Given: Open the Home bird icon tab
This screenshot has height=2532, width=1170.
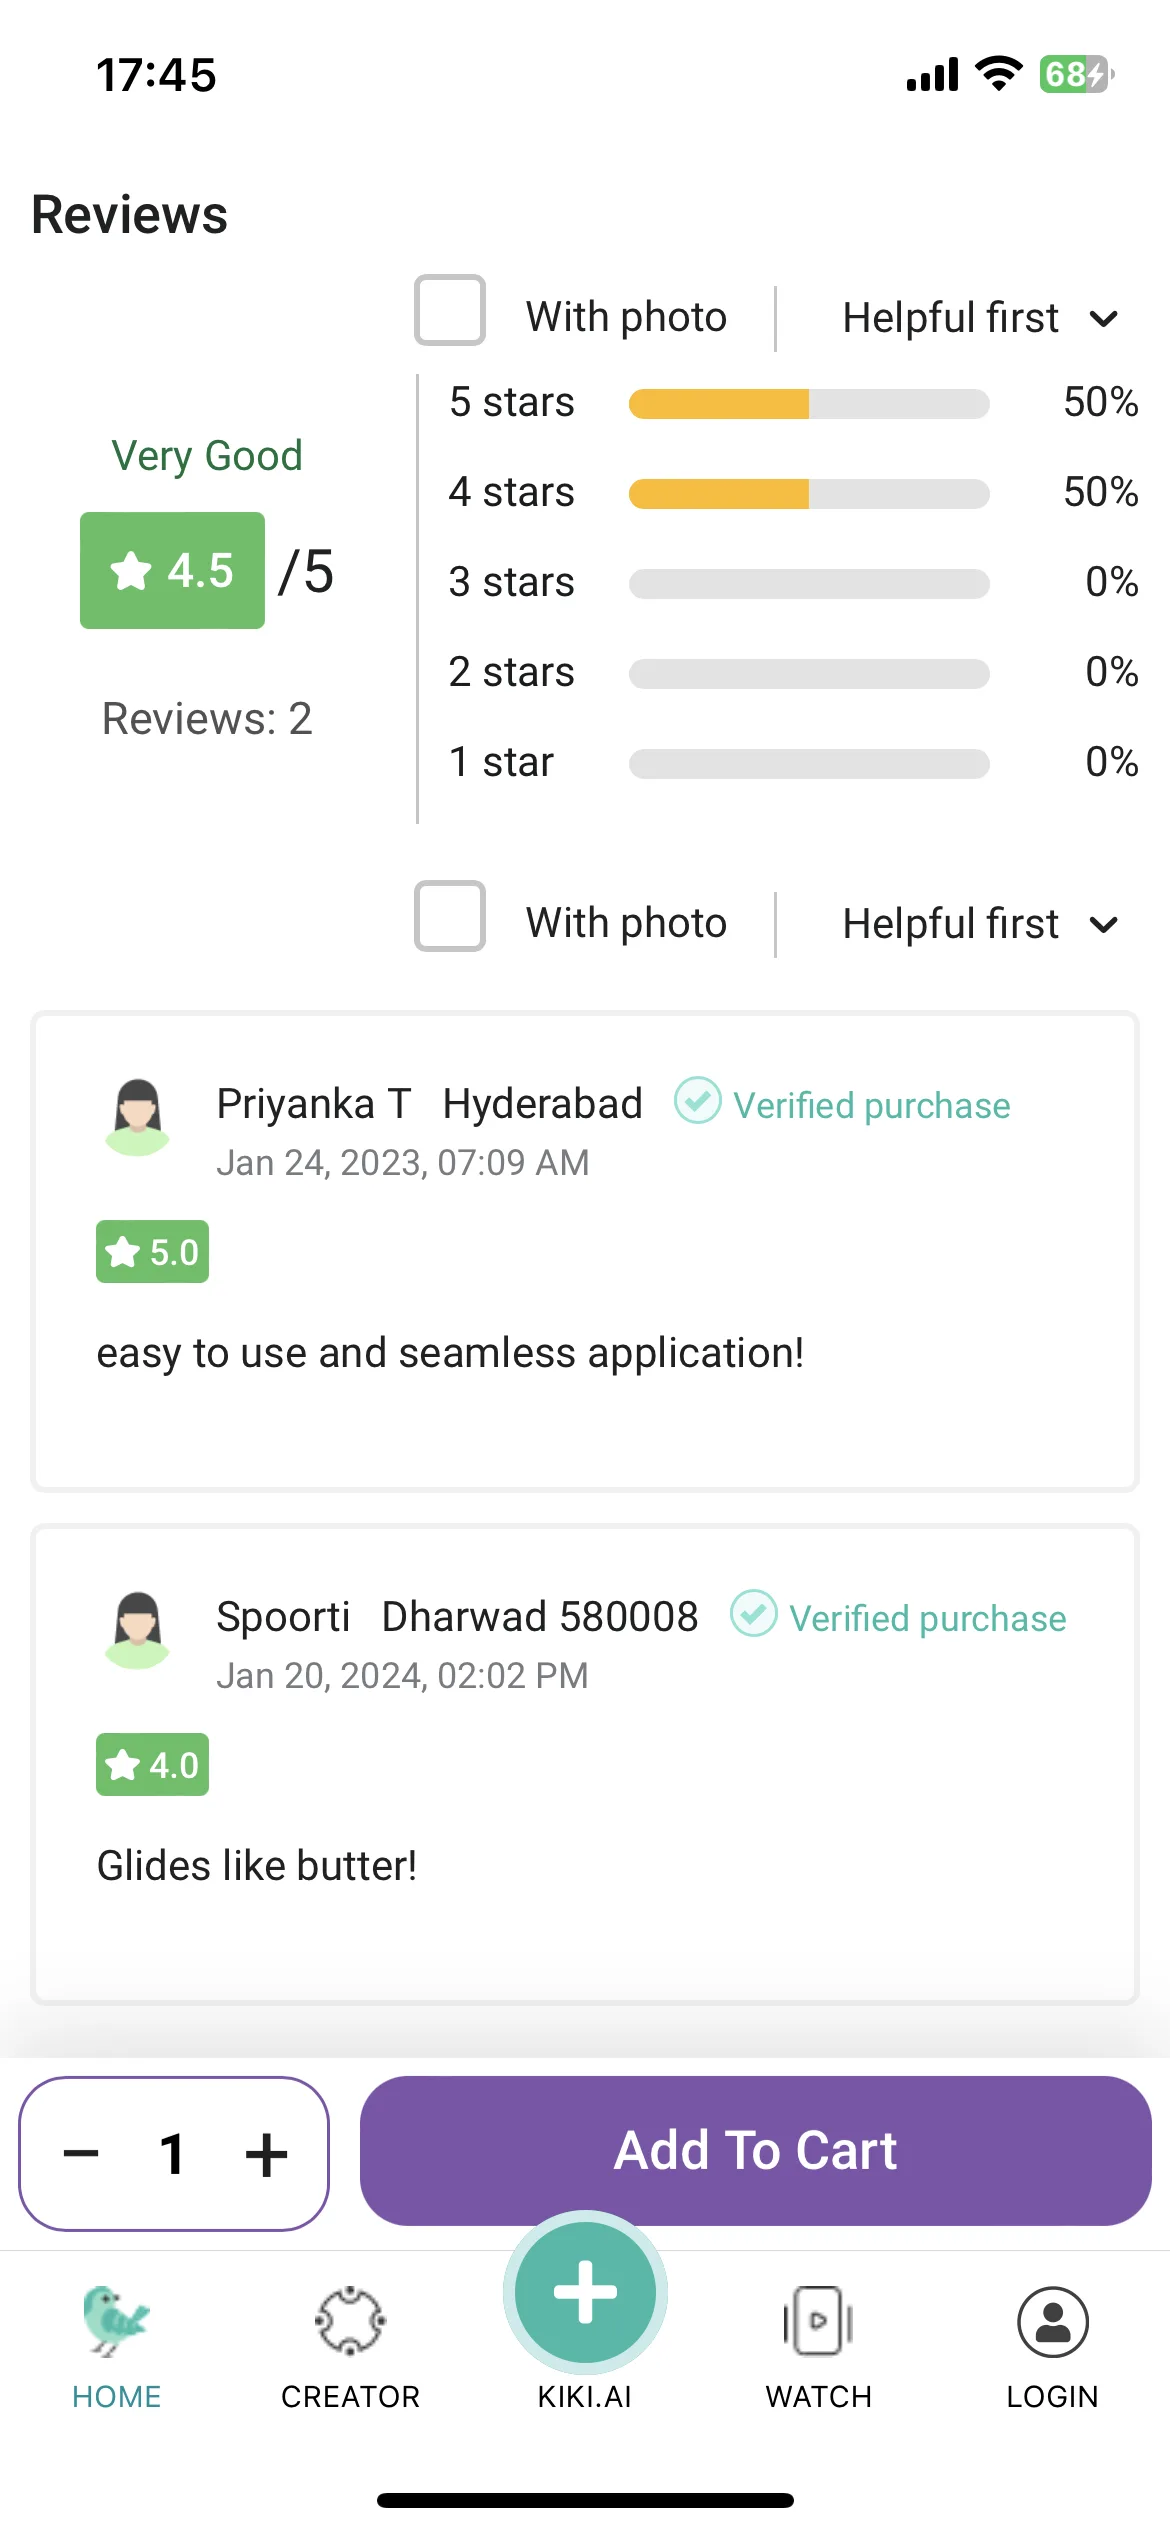Looking at the screenshot, I should point(116,2321).
